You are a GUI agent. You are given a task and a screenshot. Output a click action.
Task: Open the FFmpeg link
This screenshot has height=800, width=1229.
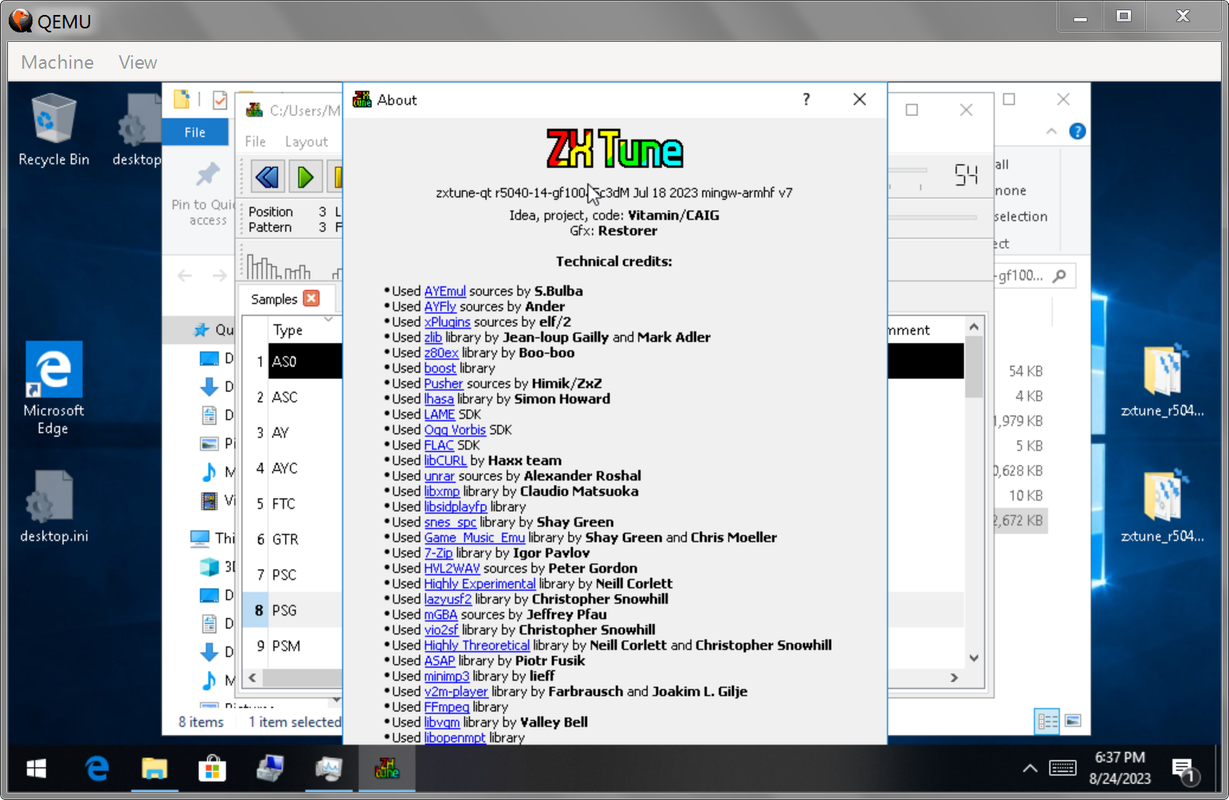pyautogui.click(x=446, y=707)
